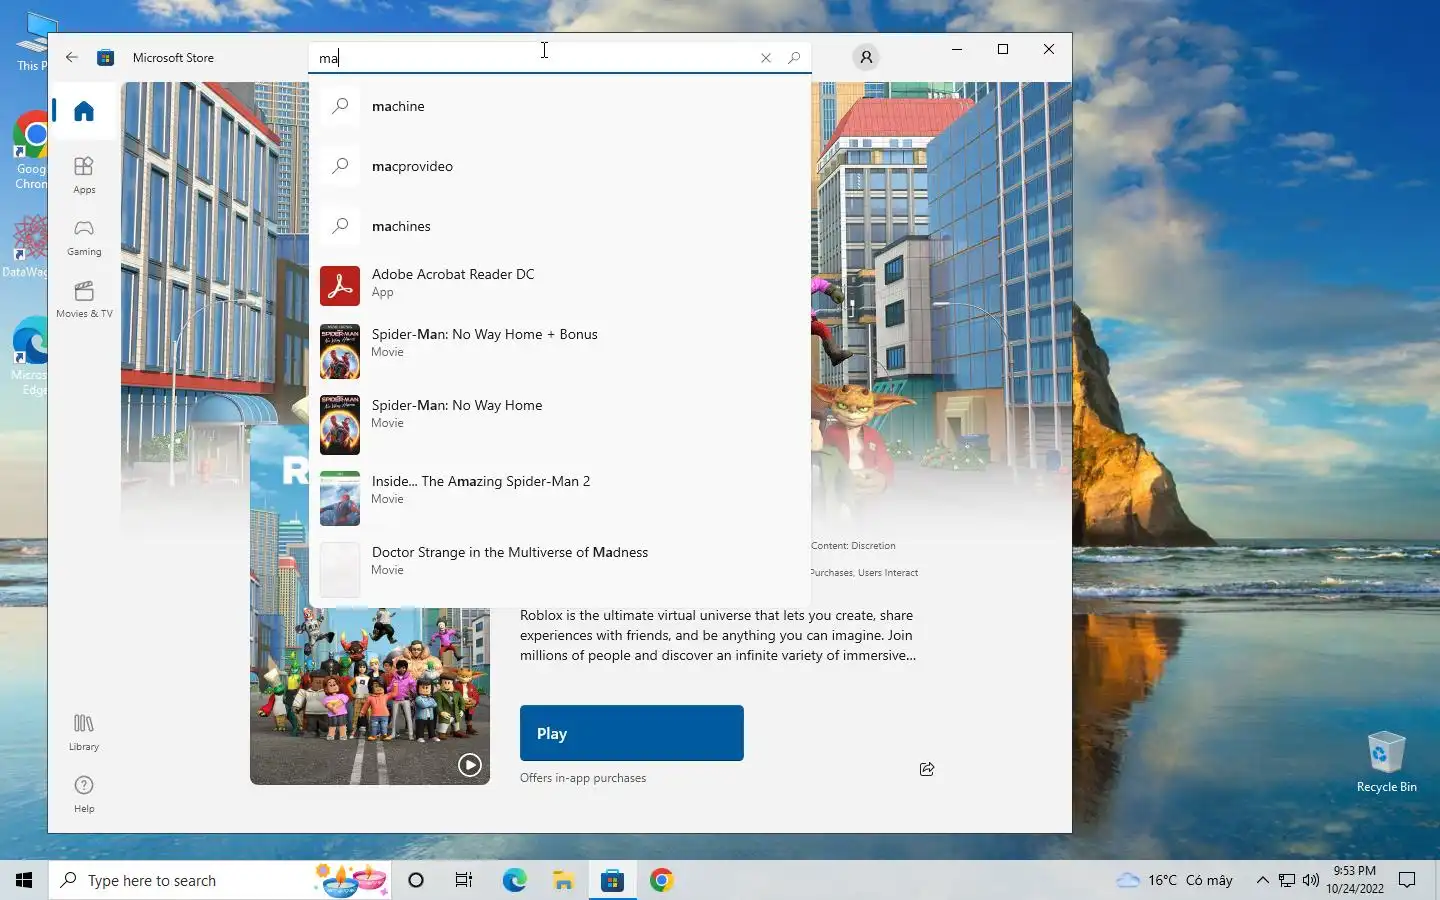
Task: Click the Amazing Spider-Man 2 poster thumbnail
Action: coord(340,498)
